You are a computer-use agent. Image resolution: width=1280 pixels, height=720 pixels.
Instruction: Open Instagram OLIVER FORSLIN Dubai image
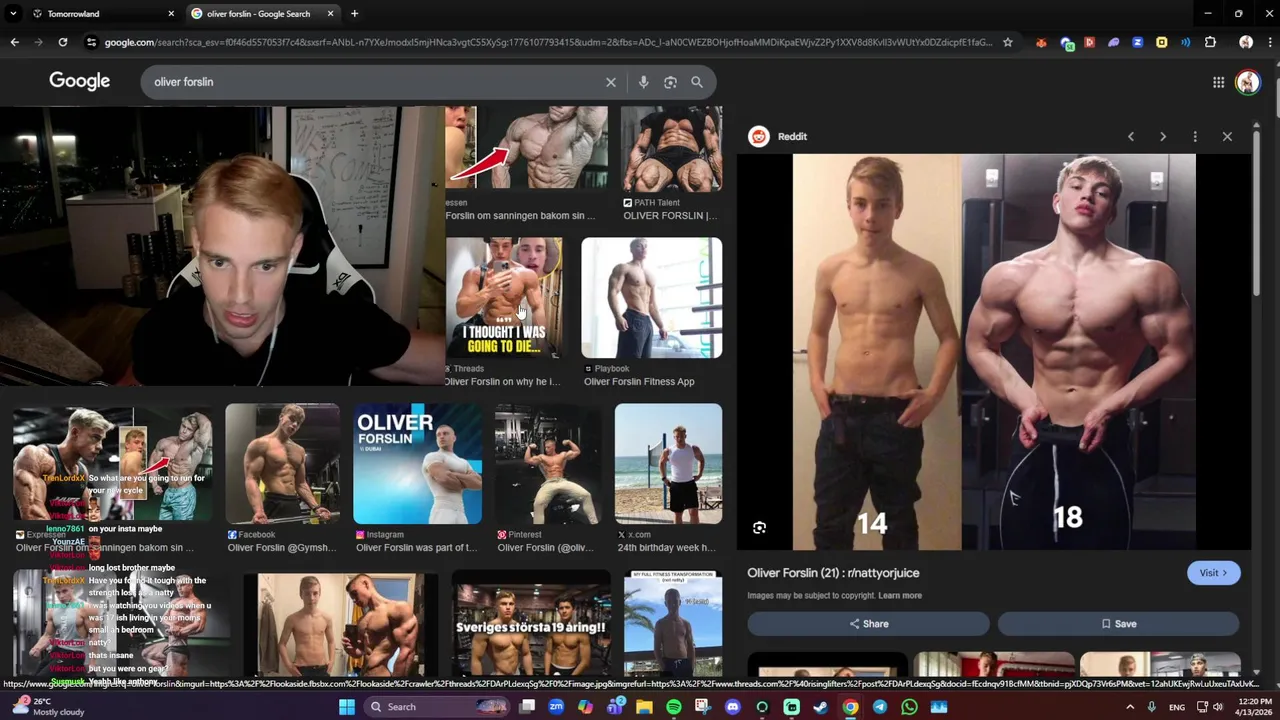click(417, 464)
